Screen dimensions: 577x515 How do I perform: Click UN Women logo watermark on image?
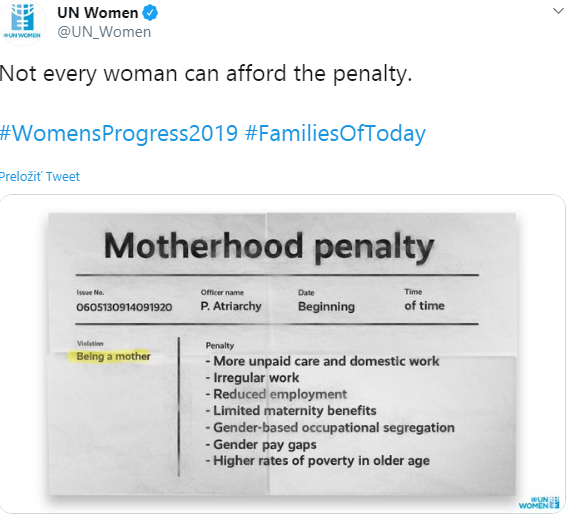tap(539, 502)
